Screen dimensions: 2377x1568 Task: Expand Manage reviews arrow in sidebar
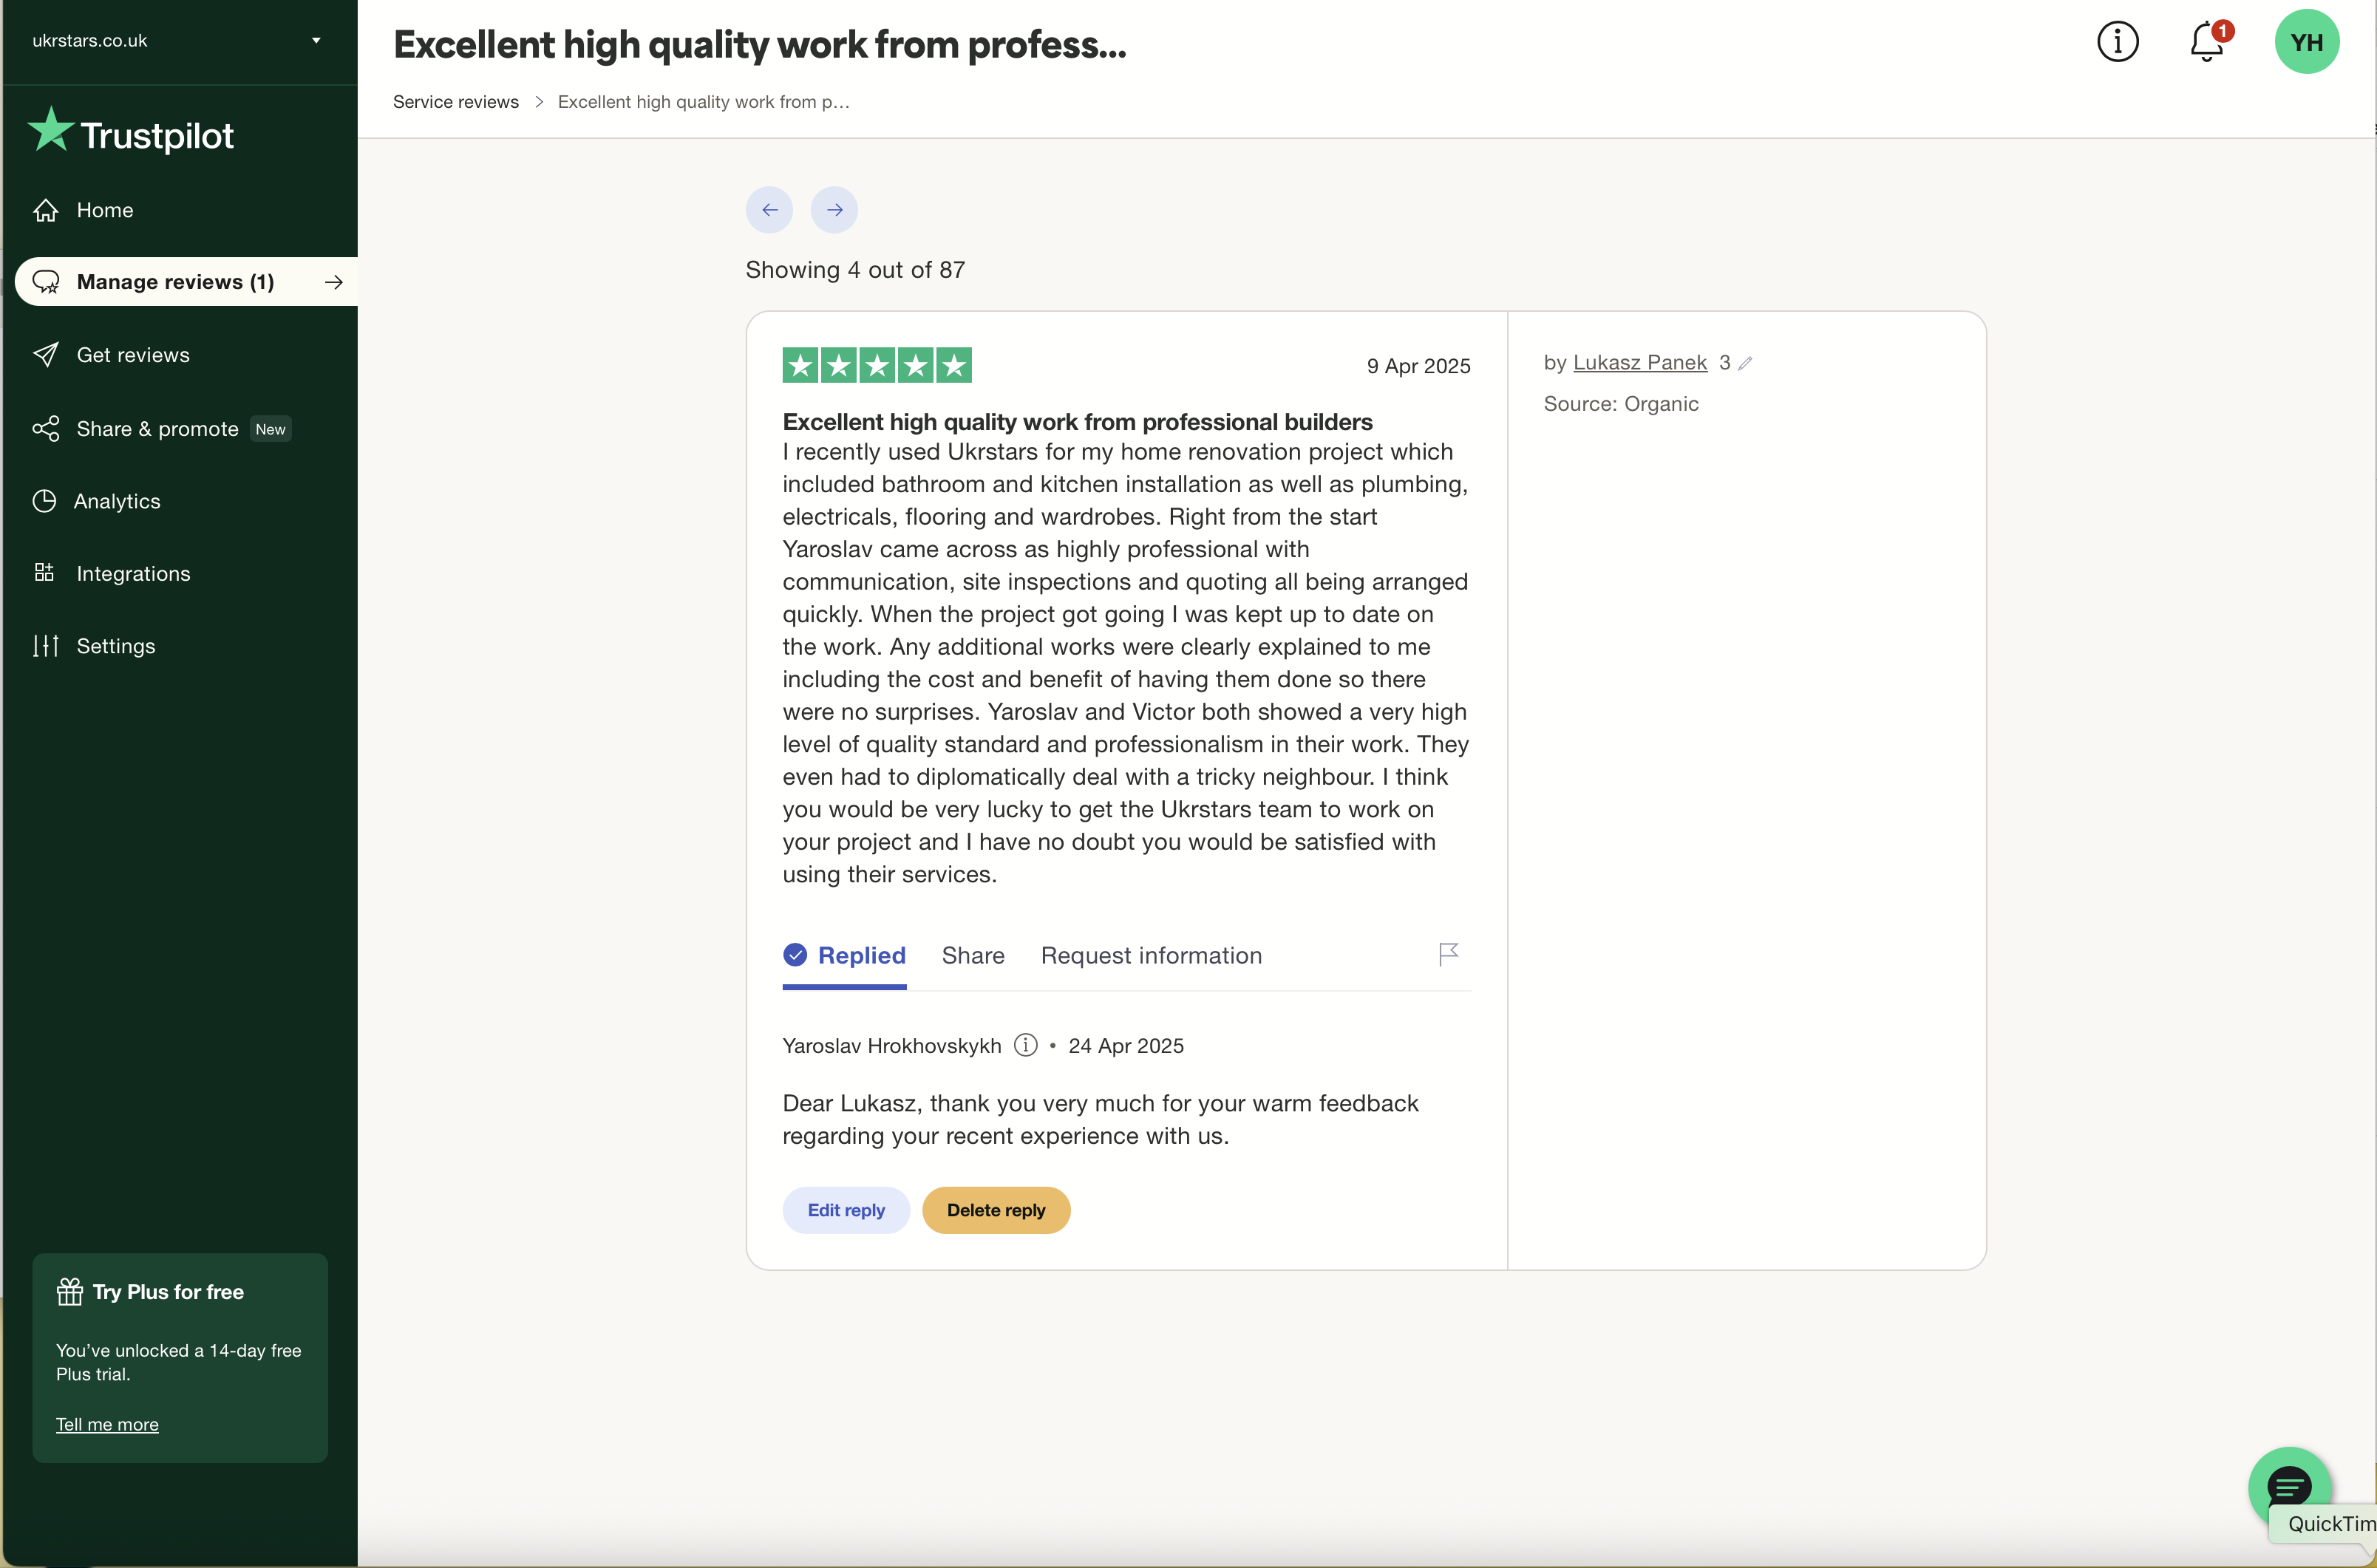tap(334, 283)
